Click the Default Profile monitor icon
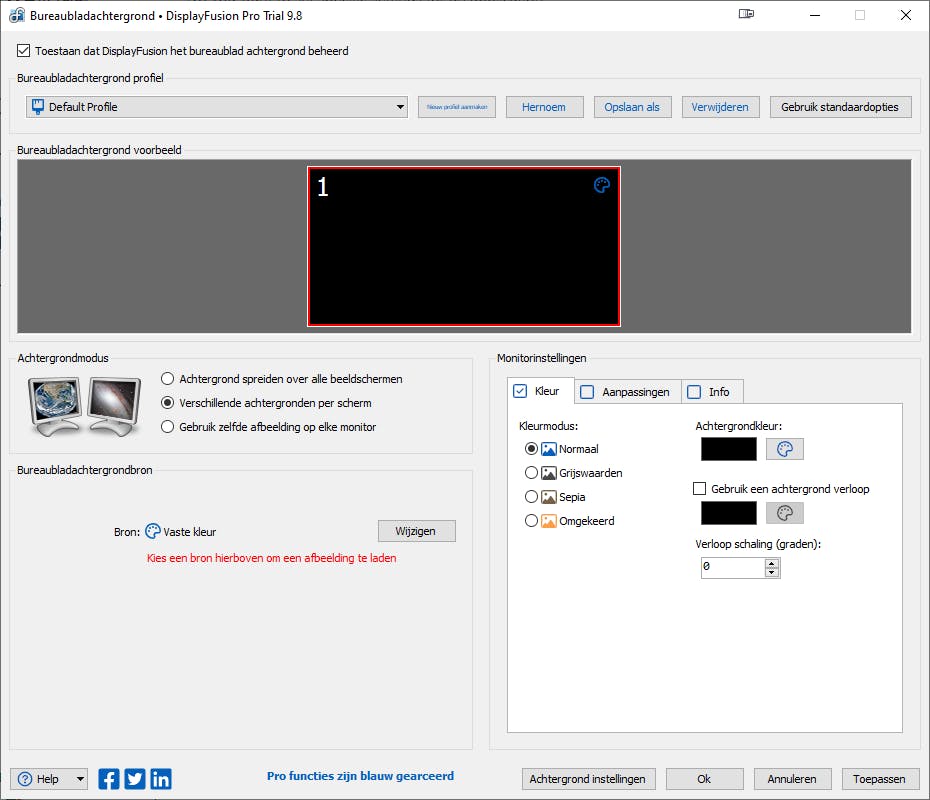This screenshot has height=800, width=930. [x=37, y=107]
